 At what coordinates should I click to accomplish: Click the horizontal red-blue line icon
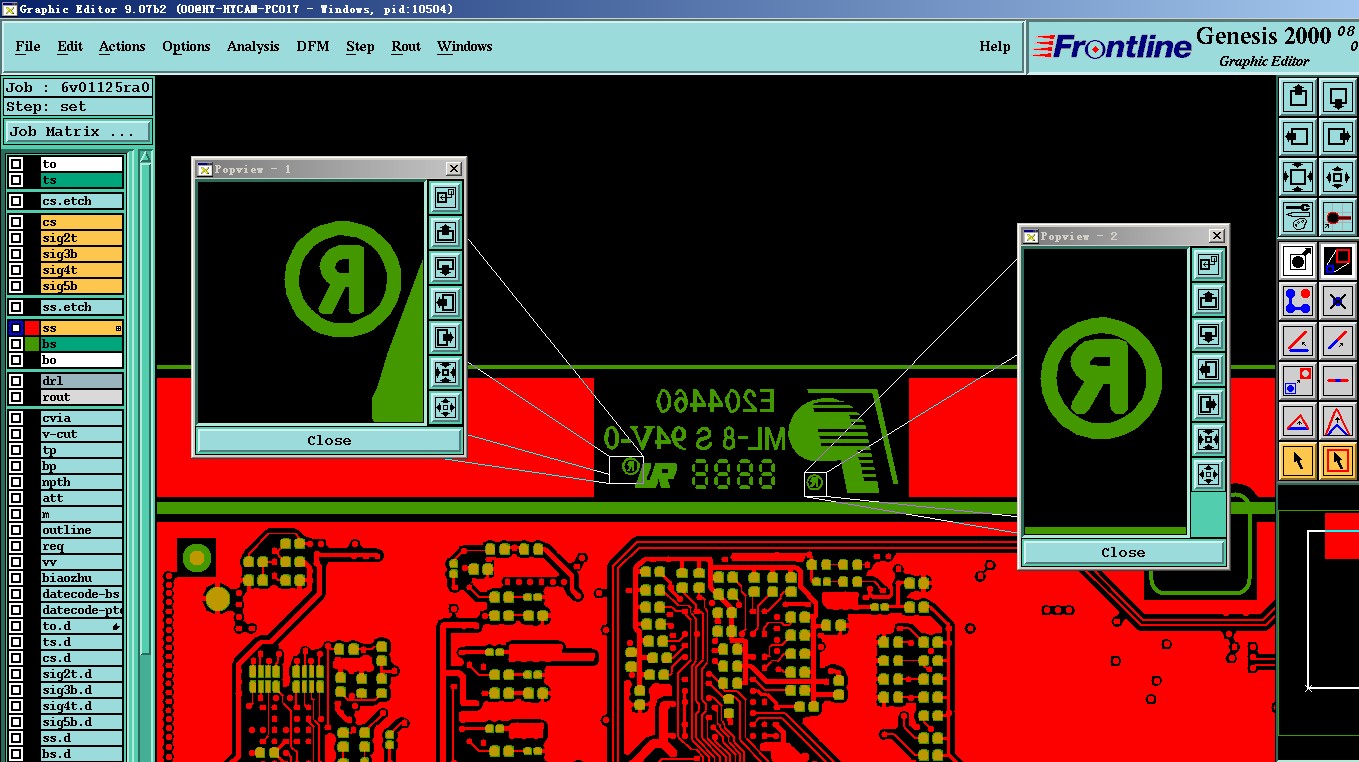[x=1338, y=381]
